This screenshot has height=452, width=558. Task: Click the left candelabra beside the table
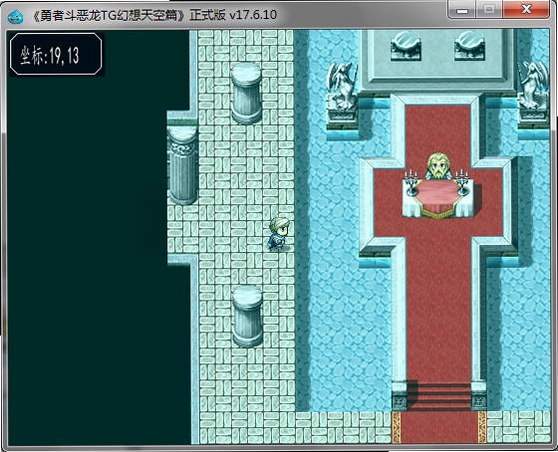point(411,182)
